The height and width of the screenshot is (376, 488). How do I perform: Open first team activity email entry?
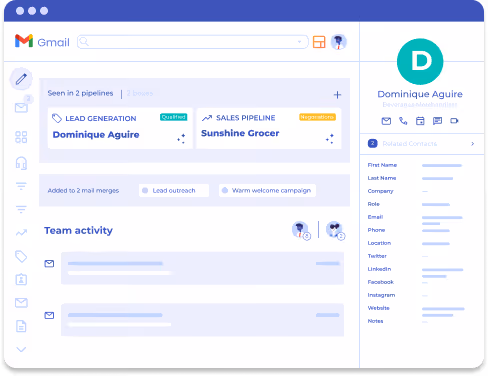(202, 268)
